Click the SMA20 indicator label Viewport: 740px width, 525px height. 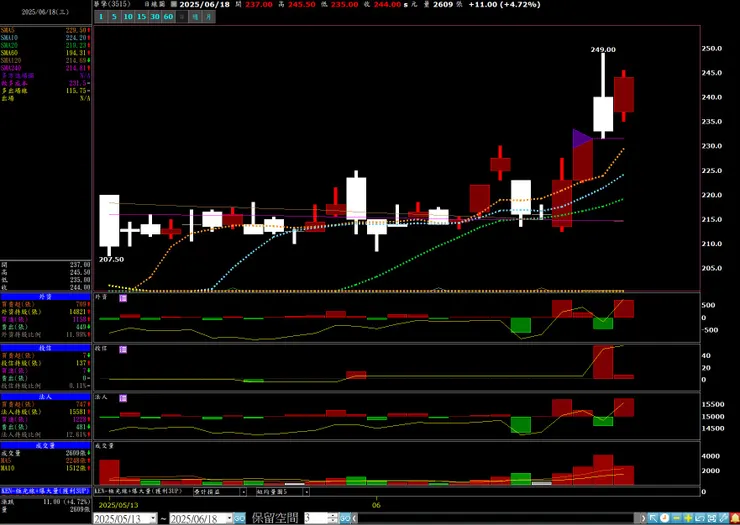click(x=9, y=45)
